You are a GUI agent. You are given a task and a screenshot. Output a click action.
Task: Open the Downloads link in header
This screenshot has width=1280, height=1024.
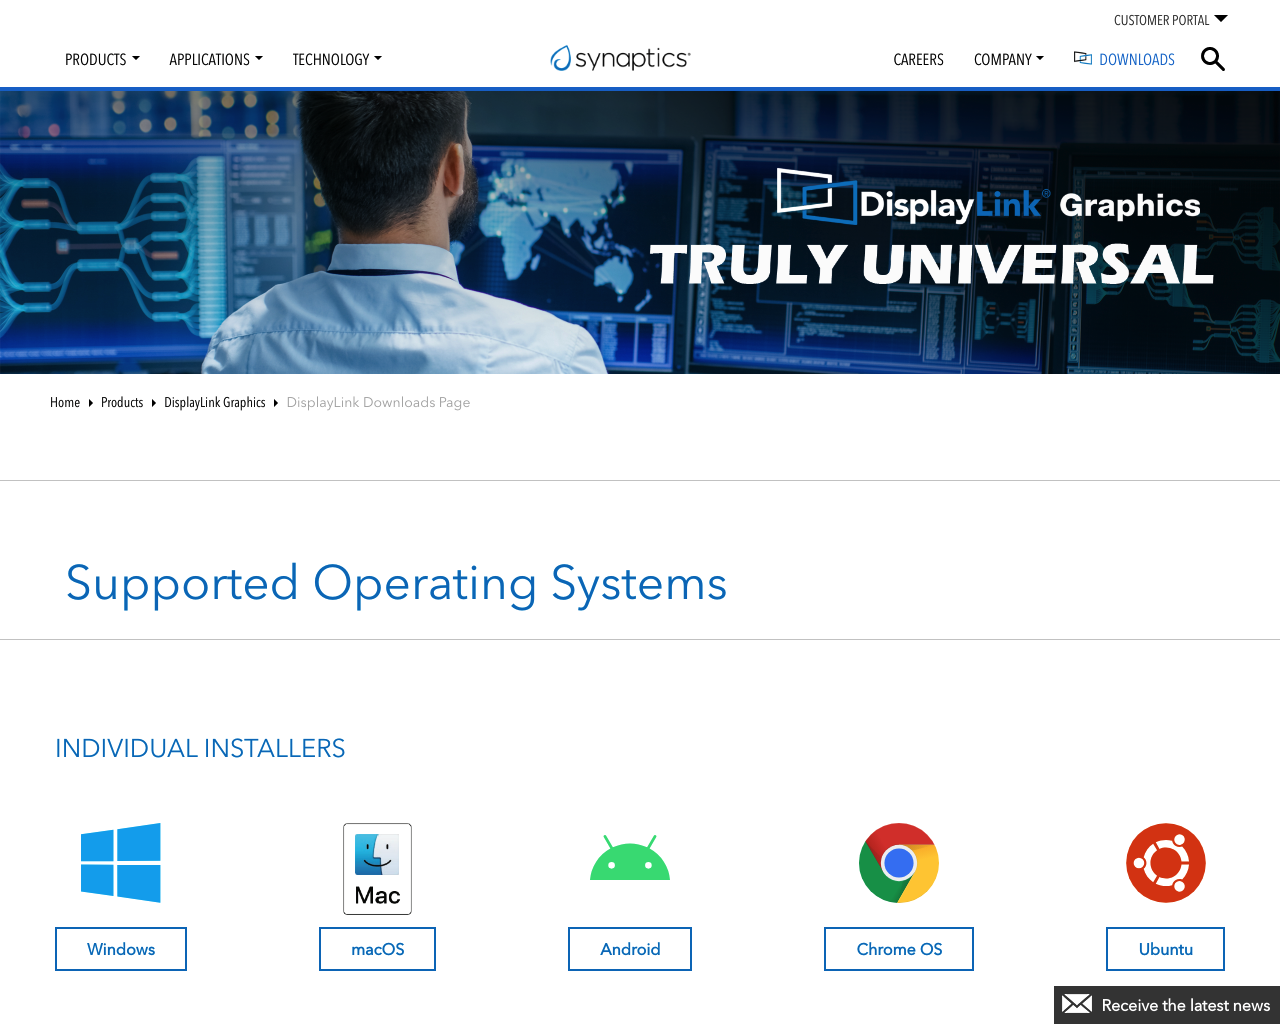point(1137,59)
